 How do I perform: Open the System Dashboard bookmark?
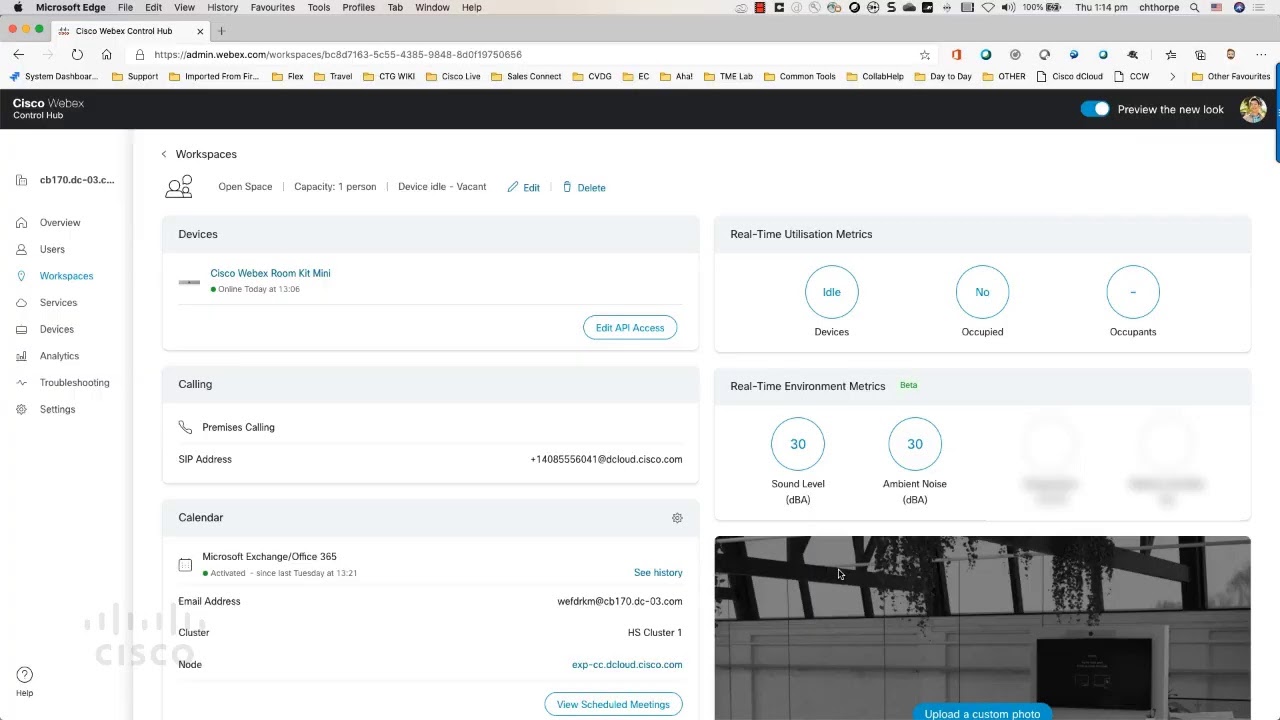54,76
